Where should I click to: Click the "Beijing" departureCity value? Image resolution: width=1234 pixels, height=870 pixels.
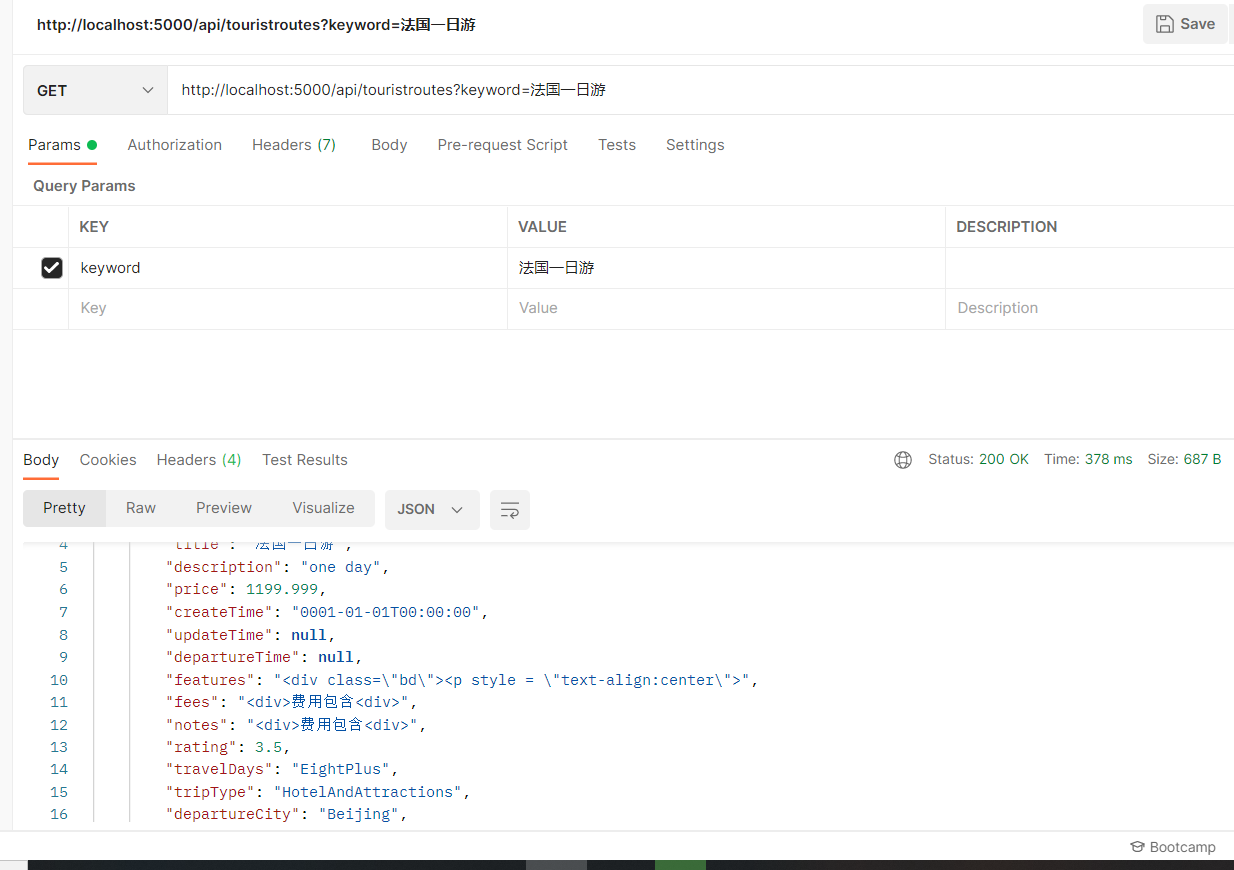[360, 814]
